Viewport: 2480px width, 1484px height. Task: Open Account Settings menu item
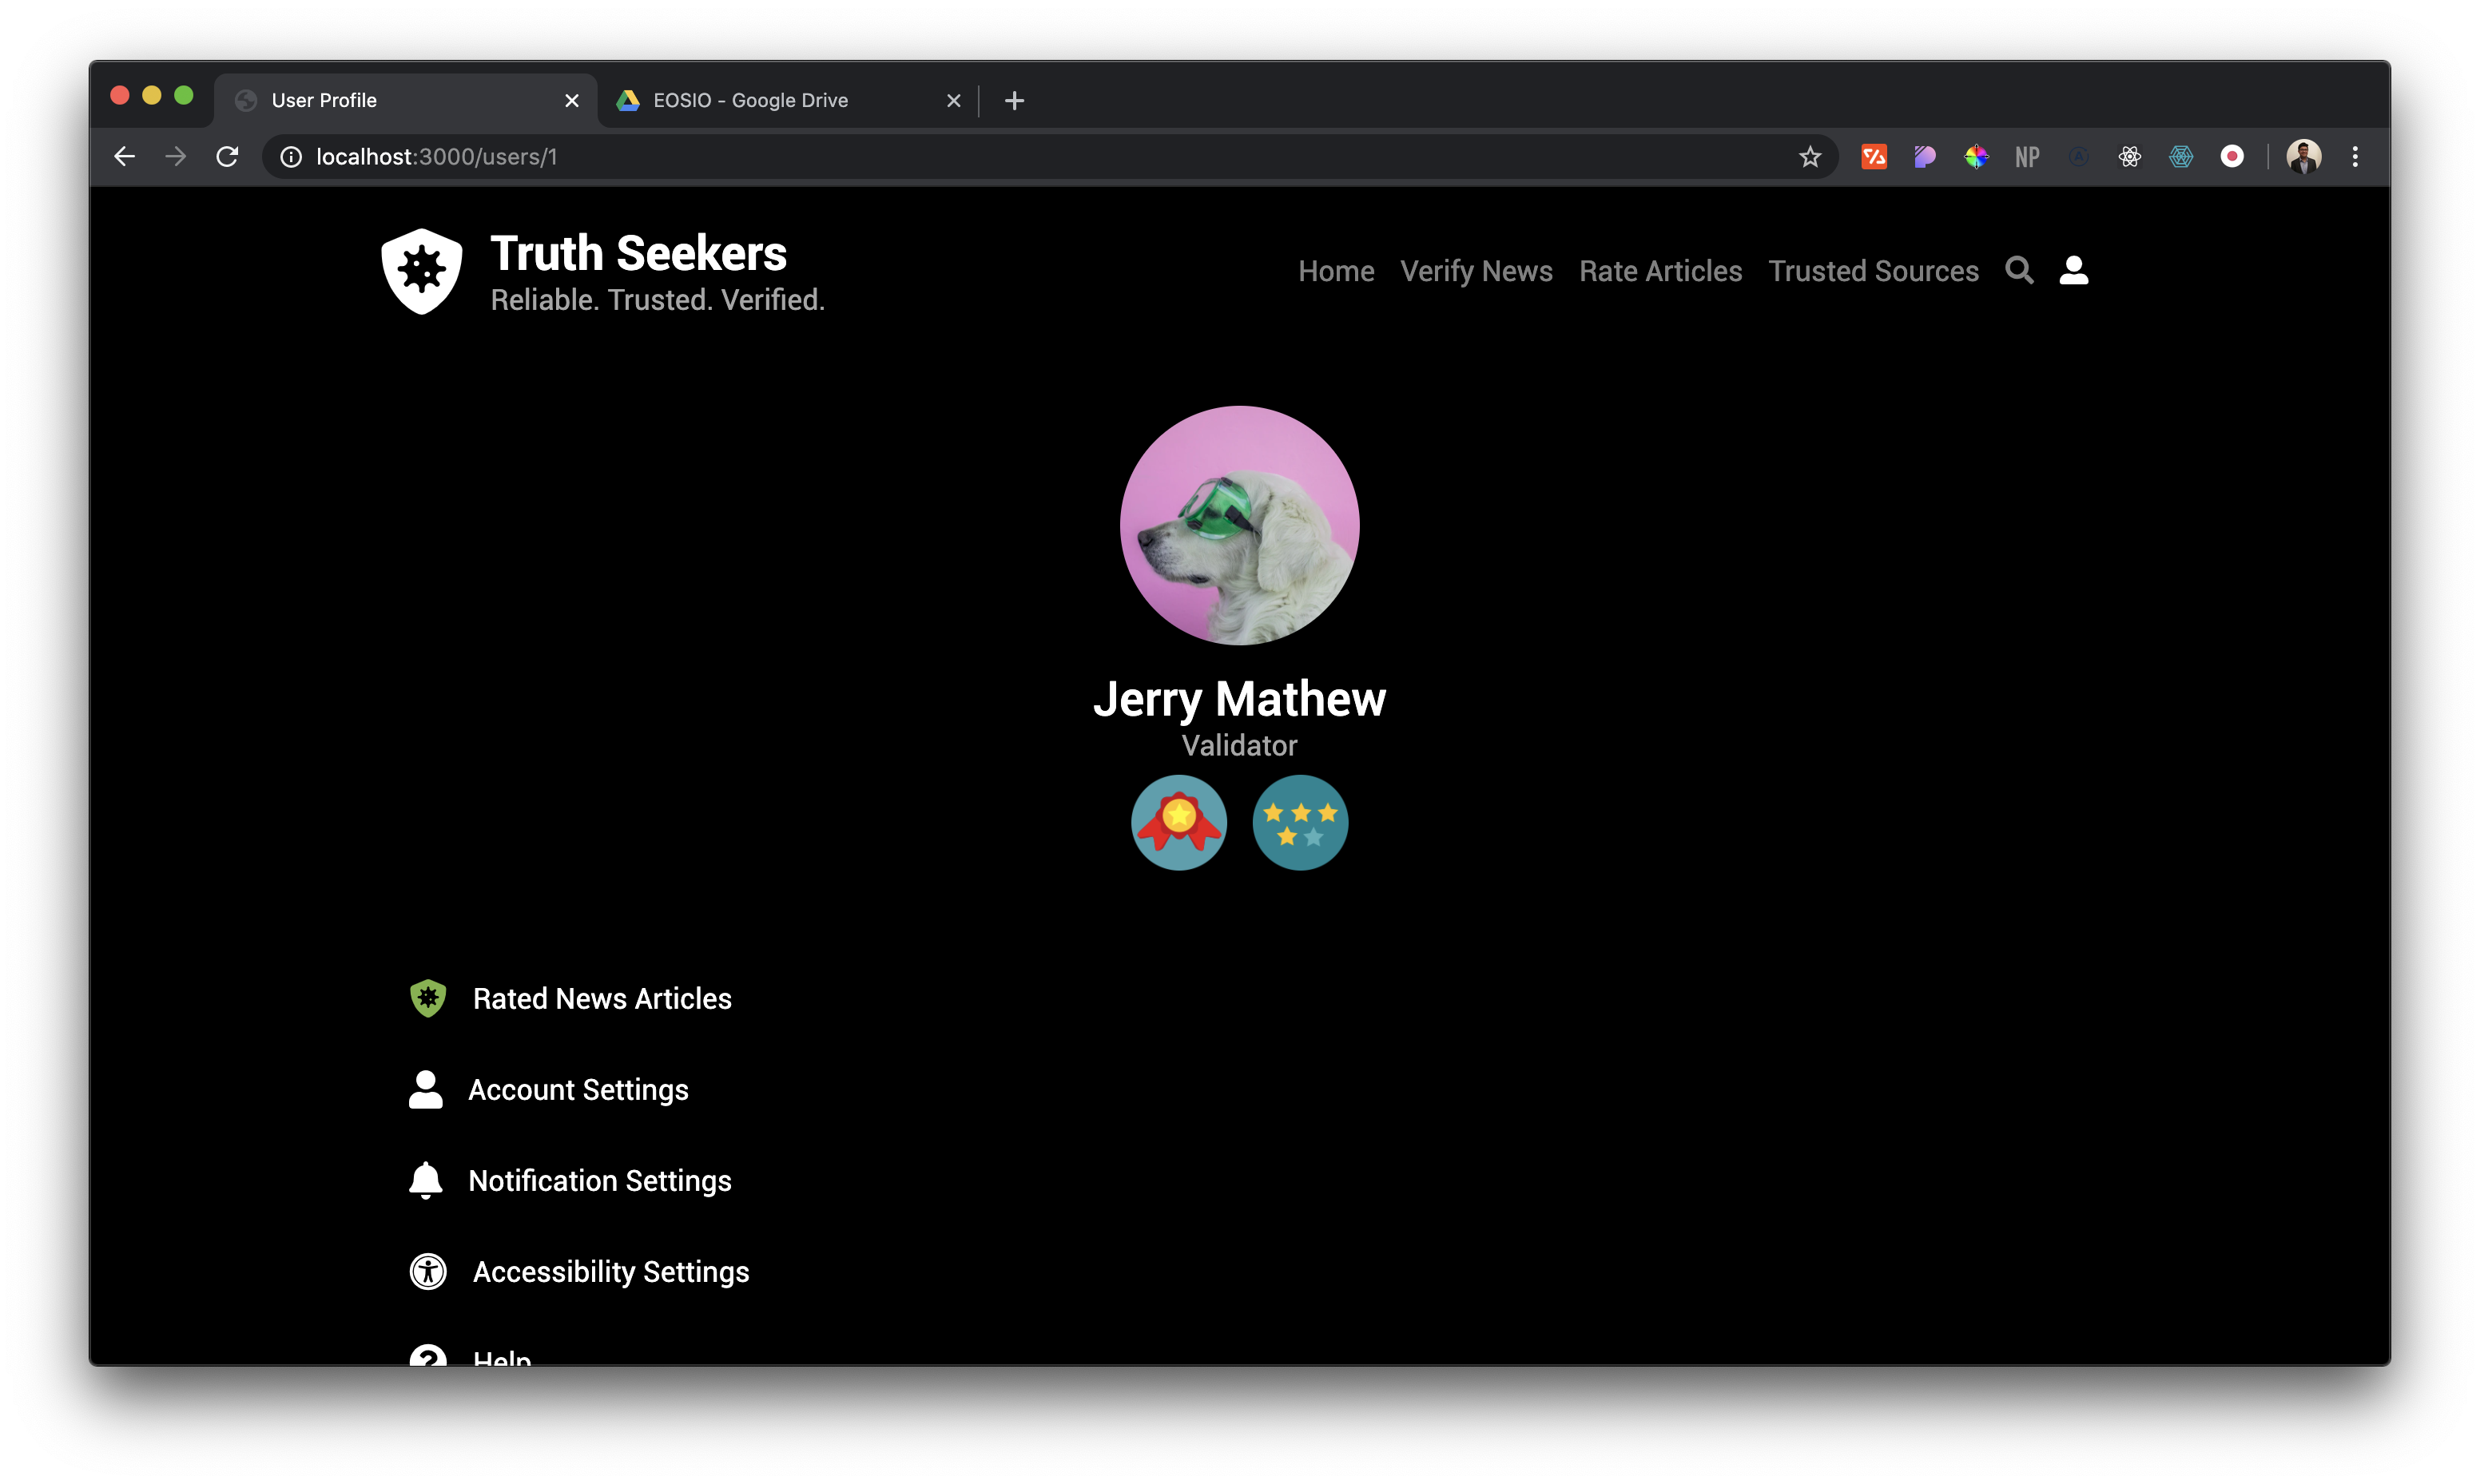578,1089
